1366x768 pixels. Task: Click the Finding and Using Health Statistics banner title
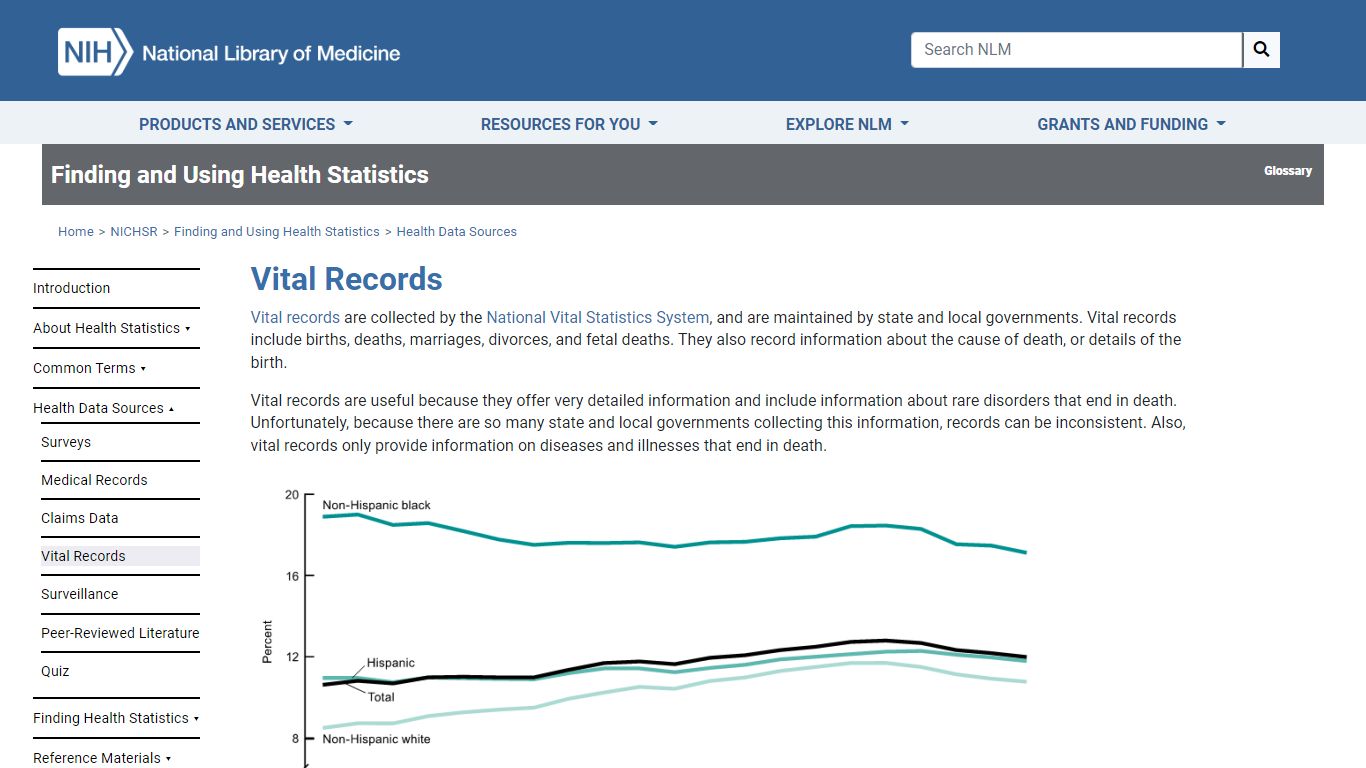(240, 175)
